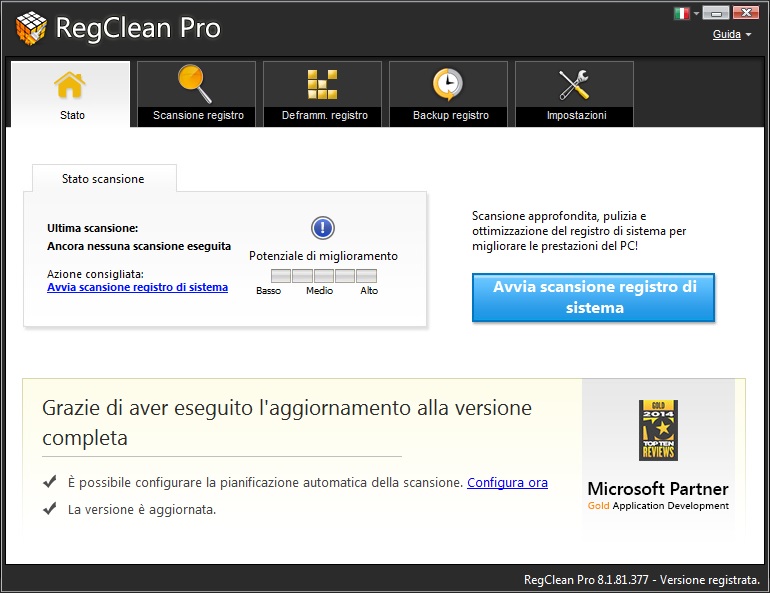
Task: Open the Impostazioni tab label
Action: [577, 115]
